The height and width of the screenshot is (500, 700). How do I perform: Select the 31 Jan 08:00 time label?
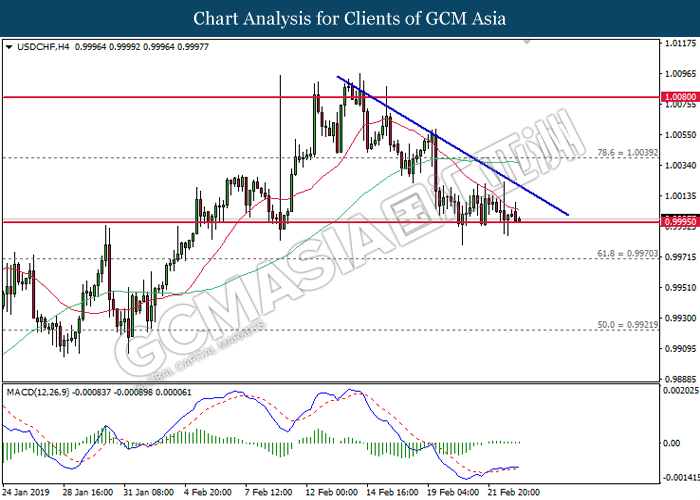click(x=149, y=492)
